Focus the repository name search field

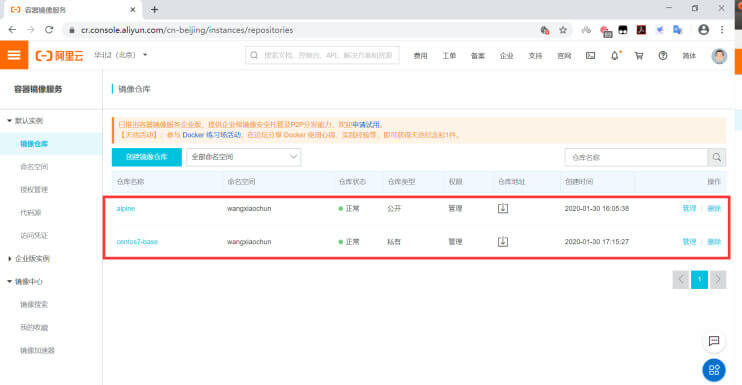636,158
